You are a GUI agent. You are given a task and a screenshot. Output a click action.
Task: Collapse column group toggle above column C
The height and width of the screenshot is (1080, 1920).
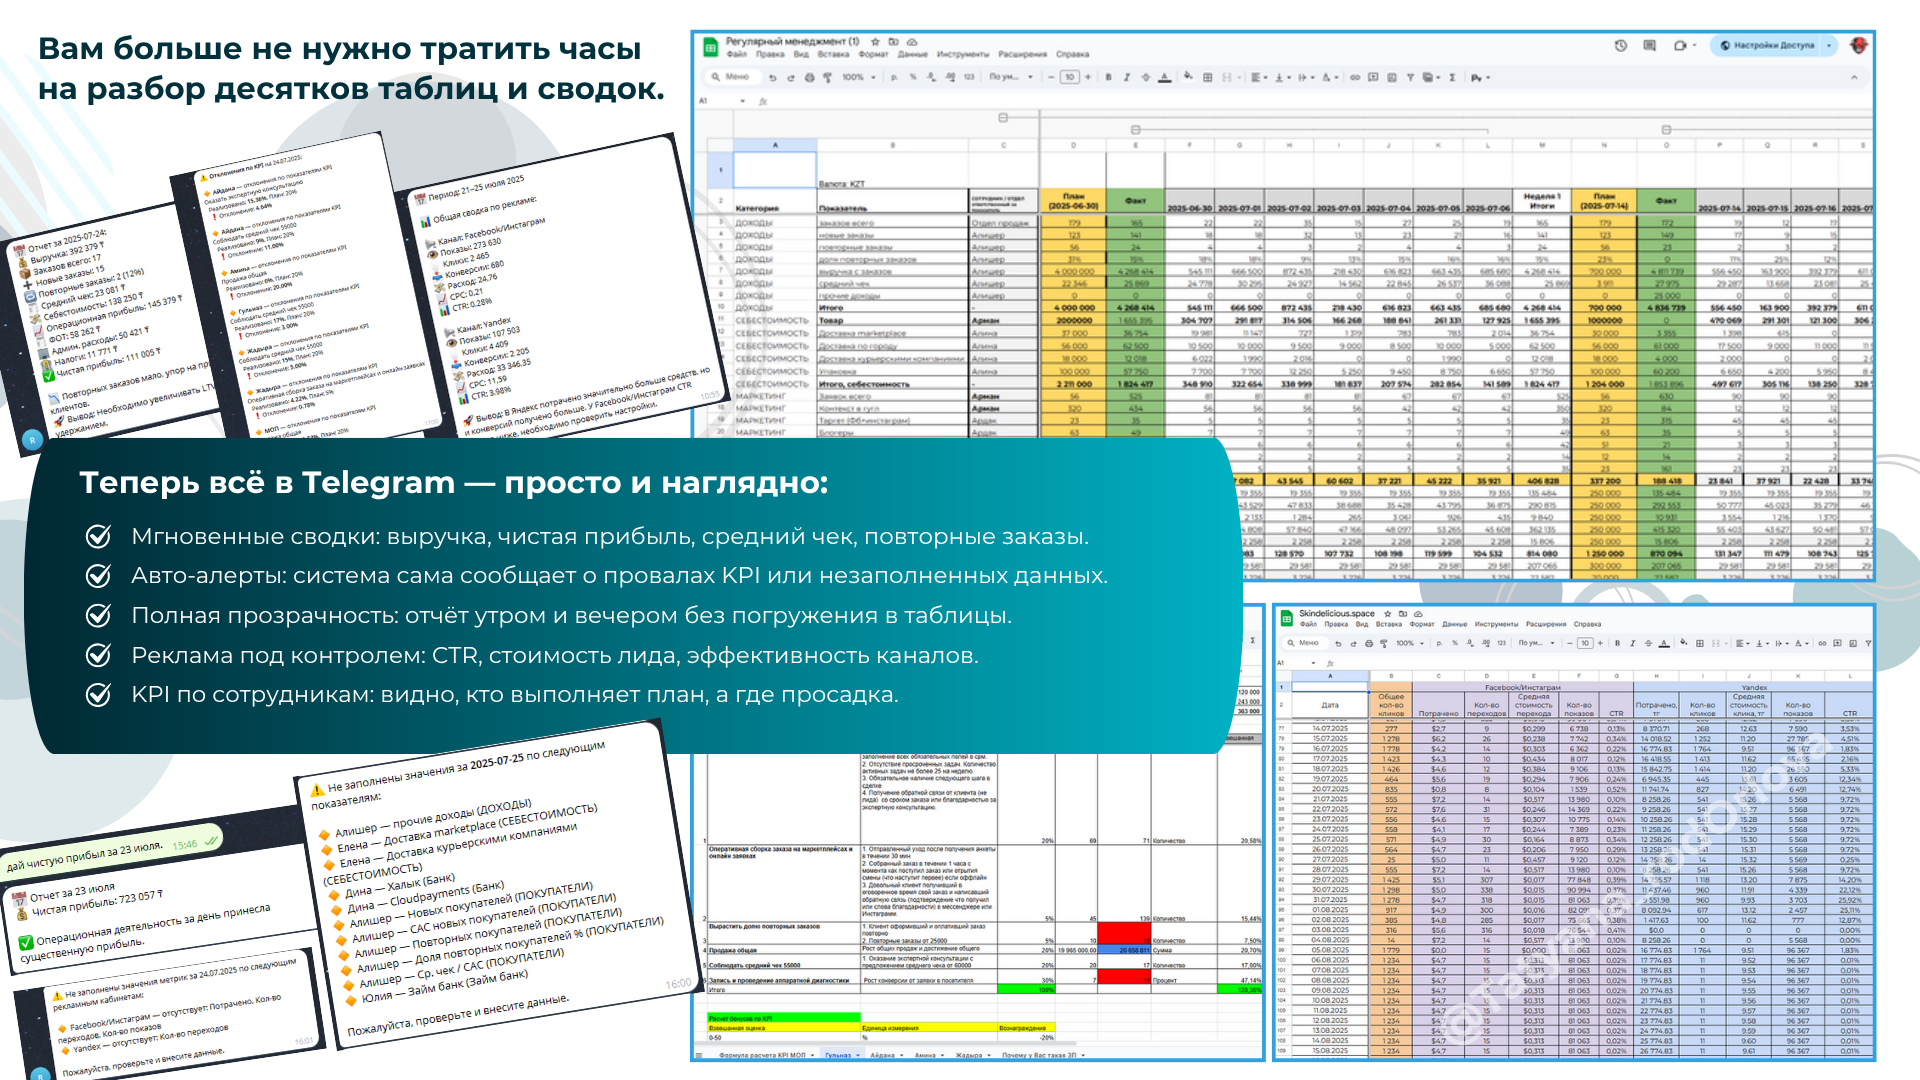tap(1003, 118)
